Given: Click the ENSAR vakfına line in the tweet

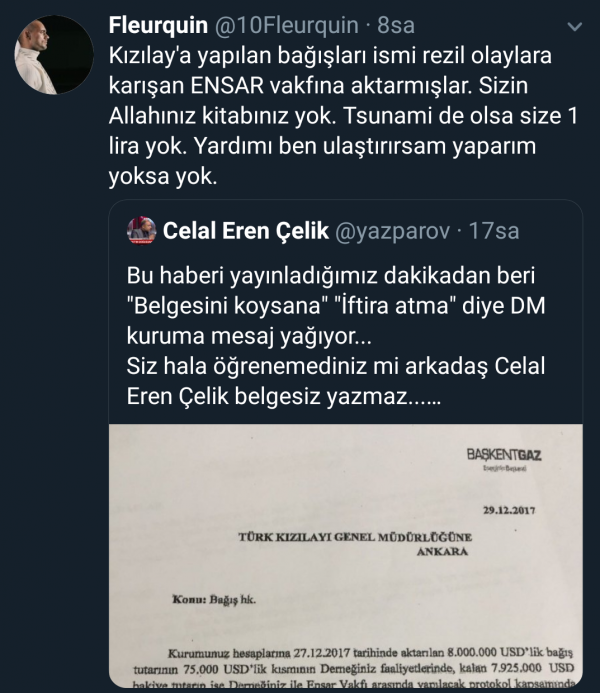Looking at the screenshot, I should [318, 86].
